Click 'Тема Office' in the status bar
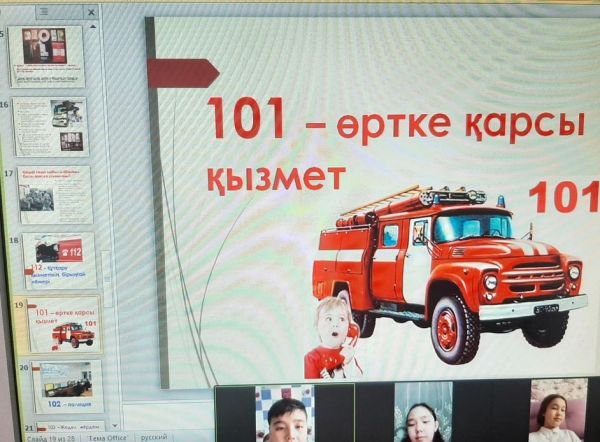The height and width of the screenshot is (442, 600). click(x=108, y=437)
